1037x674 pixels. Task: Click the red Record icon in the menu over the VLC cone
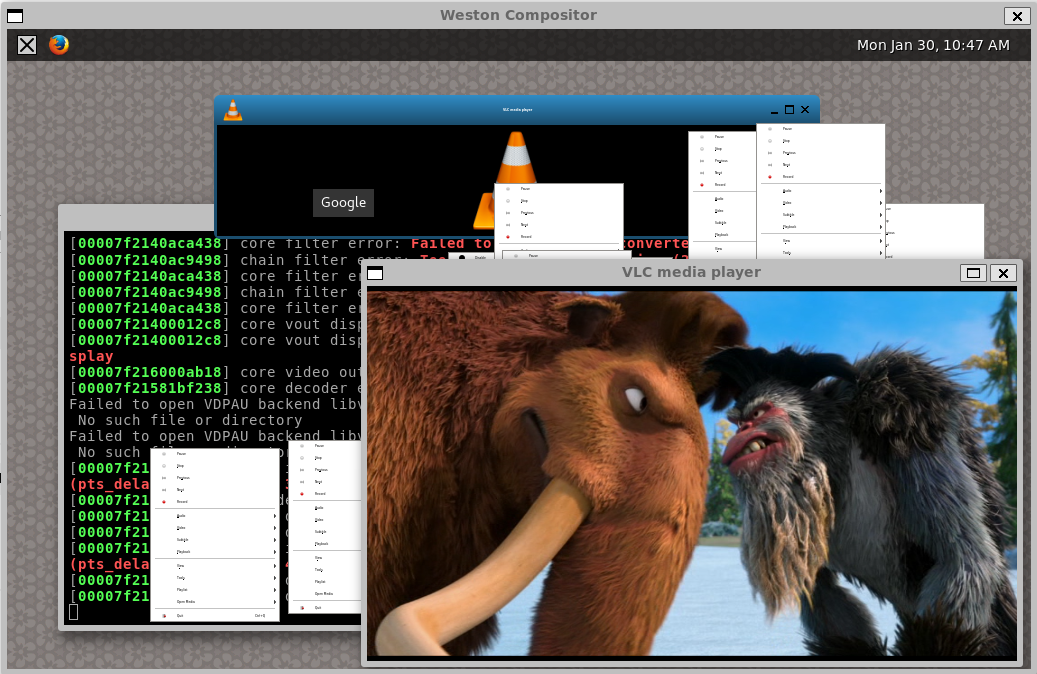point(508,236)
